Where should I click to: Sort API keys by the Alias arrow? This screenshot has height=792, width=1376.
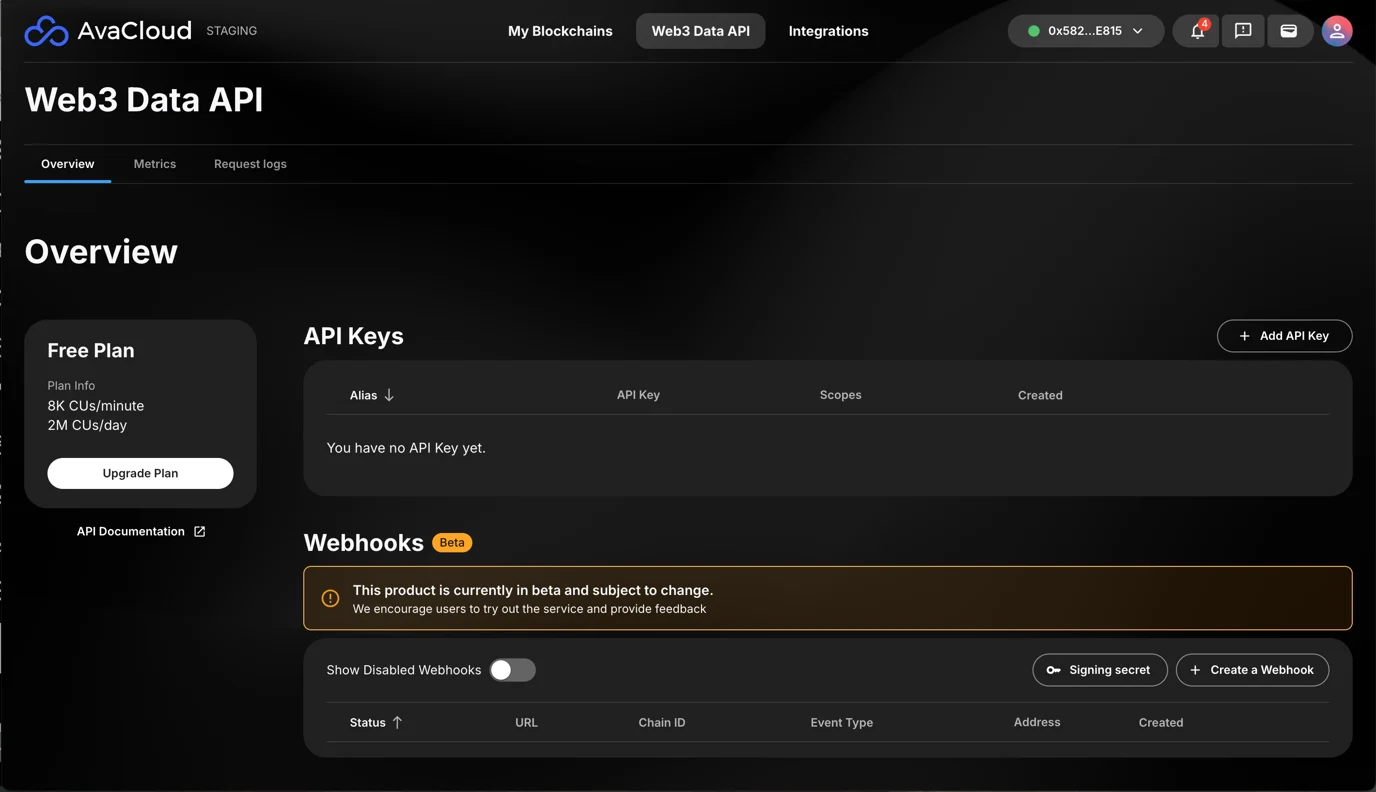coord(389,395)
